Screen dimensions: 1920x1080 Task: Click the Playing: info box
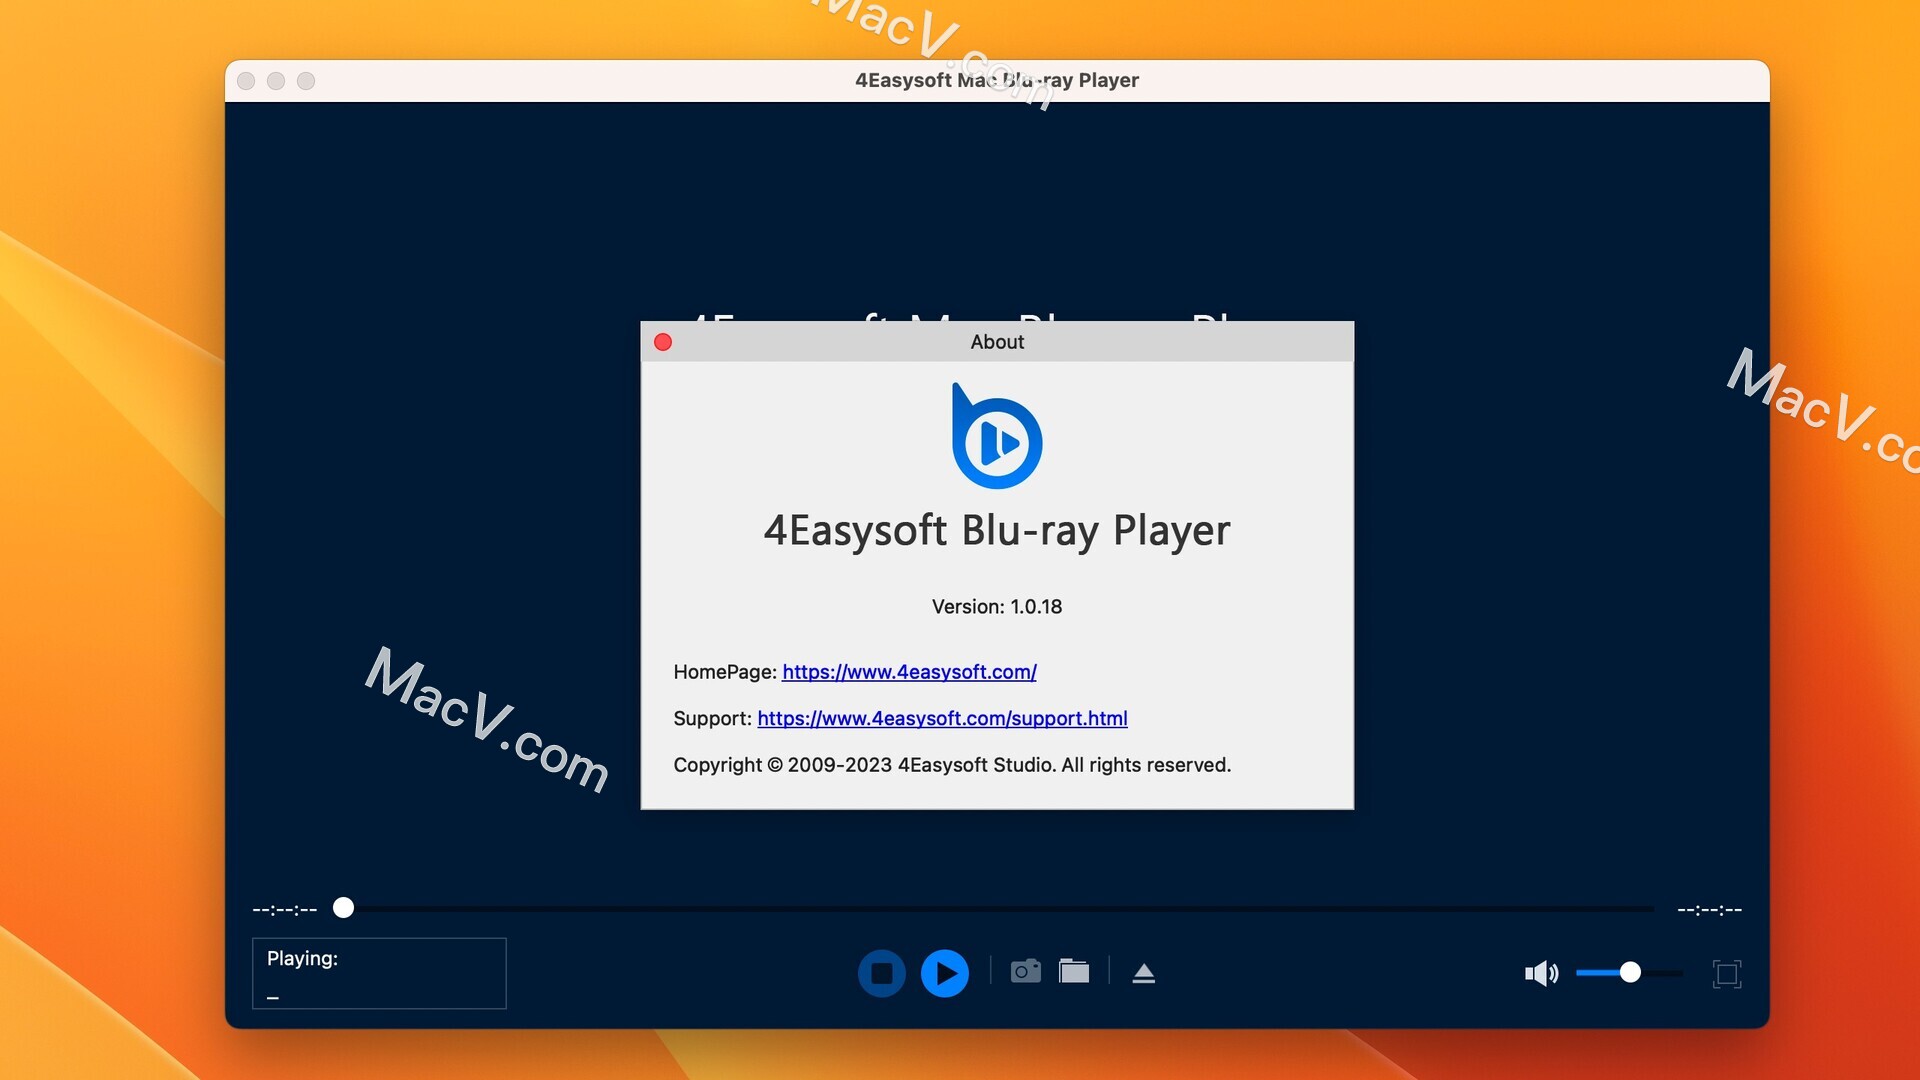pyautogui.click(x=379, y=973)
